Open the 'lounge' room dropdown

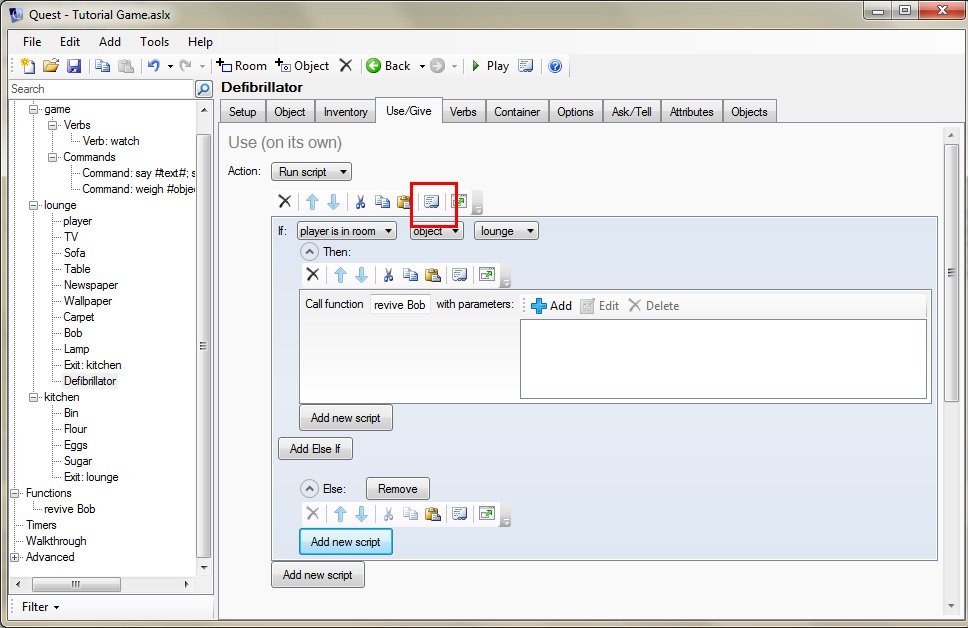pos(505,231)
